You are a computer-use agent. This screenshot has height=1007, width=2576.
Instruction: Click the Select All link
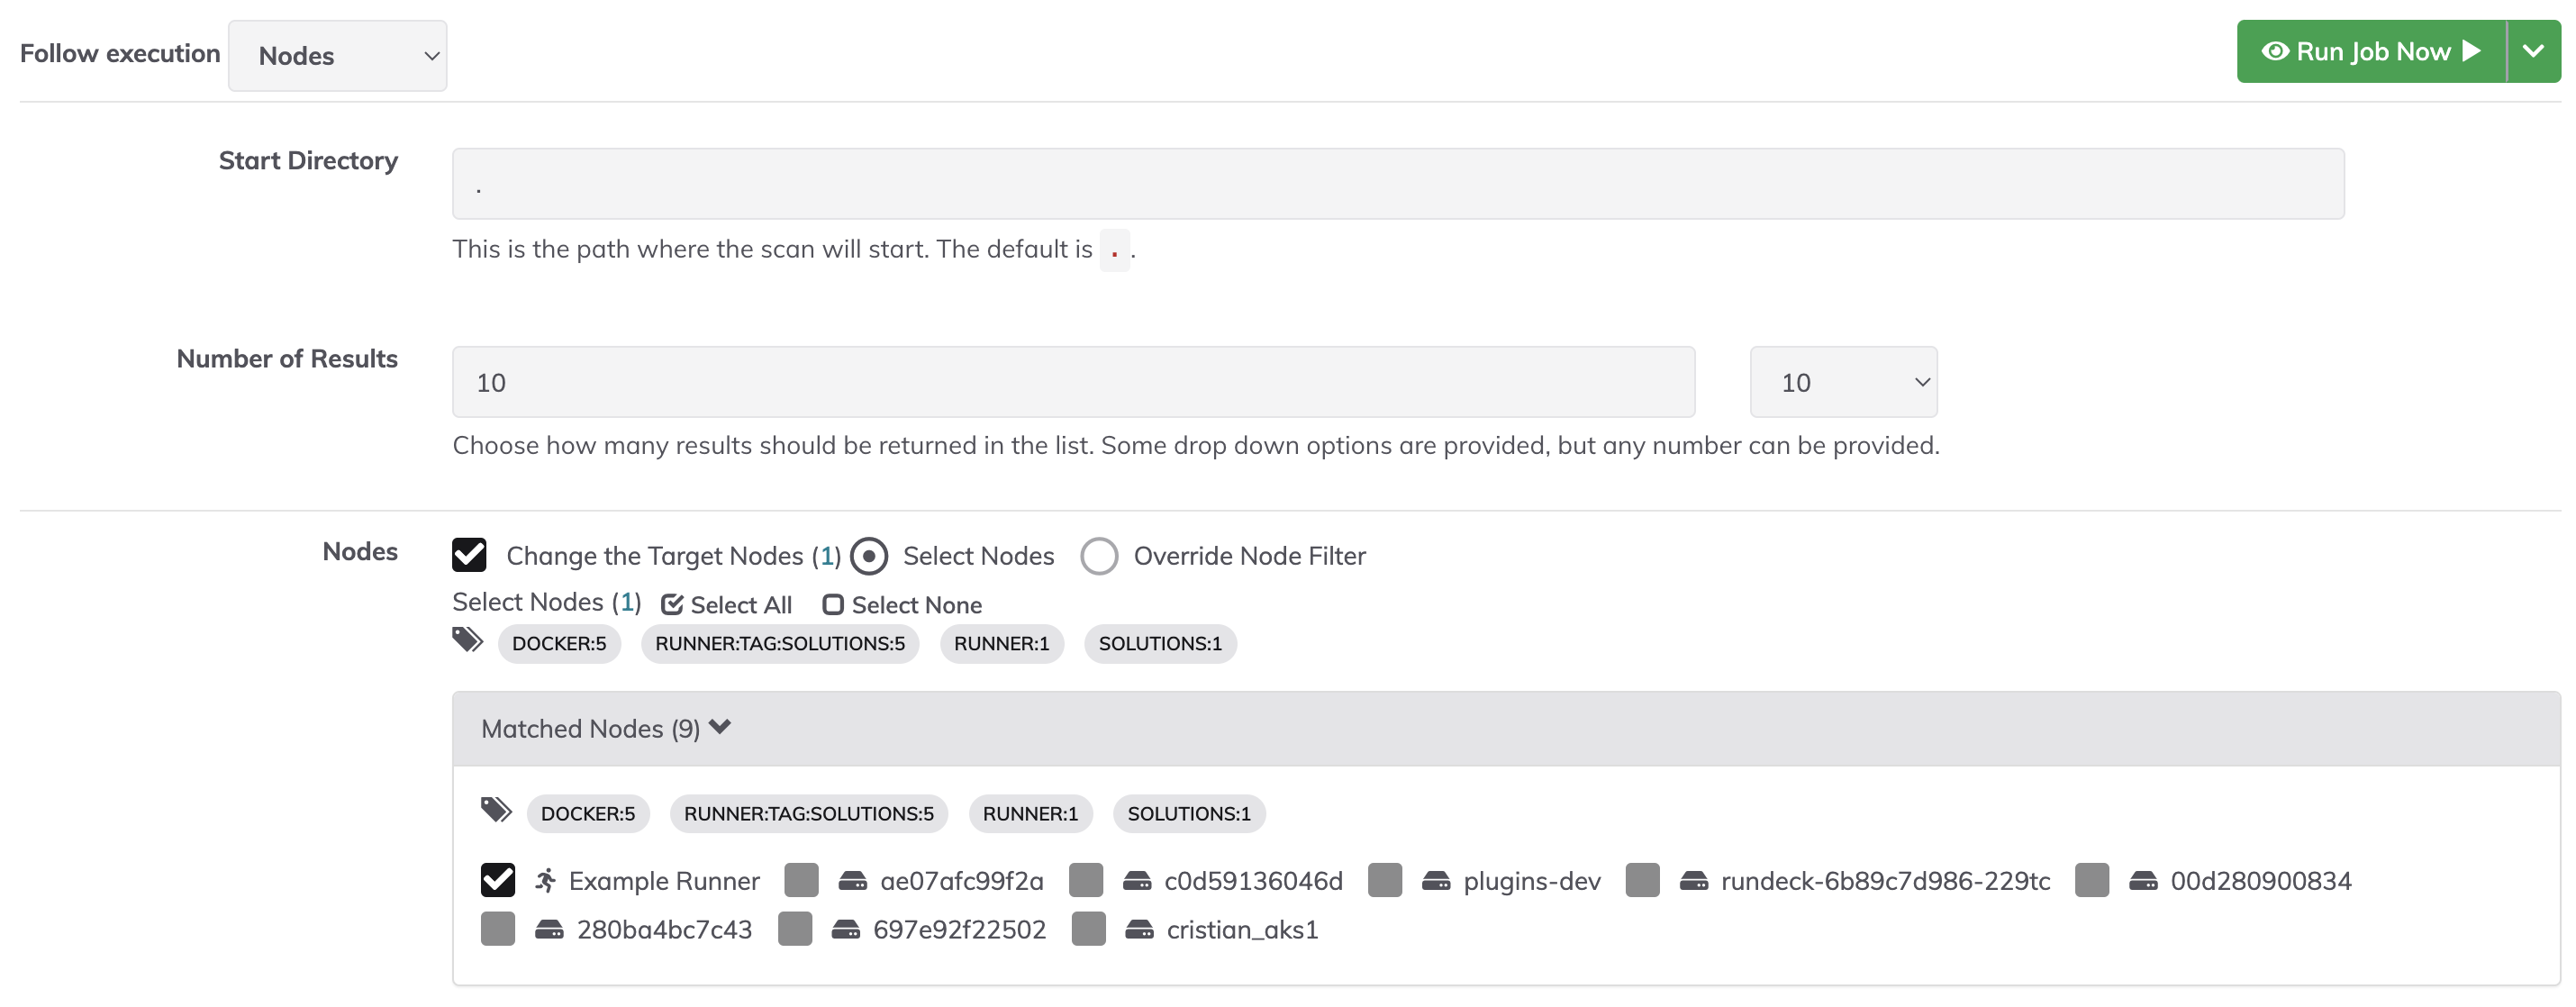coord(727,605)
